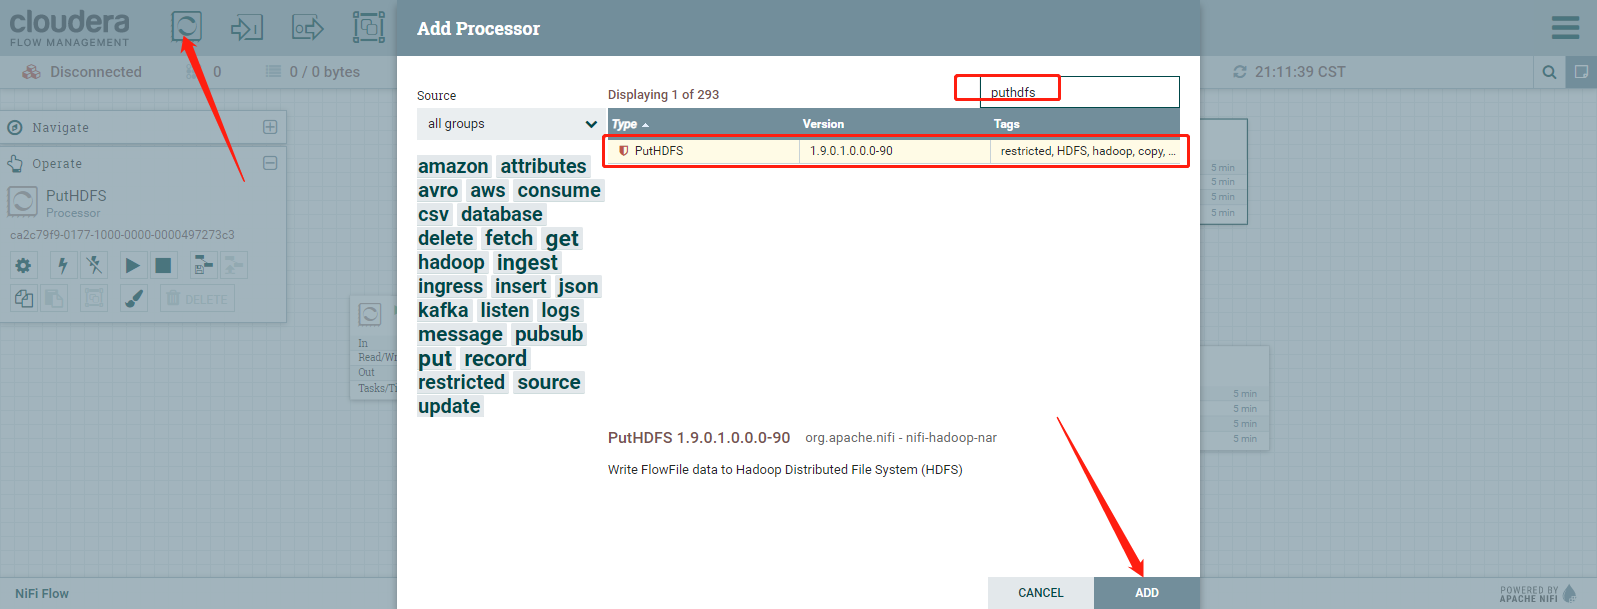The image size is (1597, 609).
Task: Click the refresh icon beside 21:11:39 CST
Action: (1240, 72)
